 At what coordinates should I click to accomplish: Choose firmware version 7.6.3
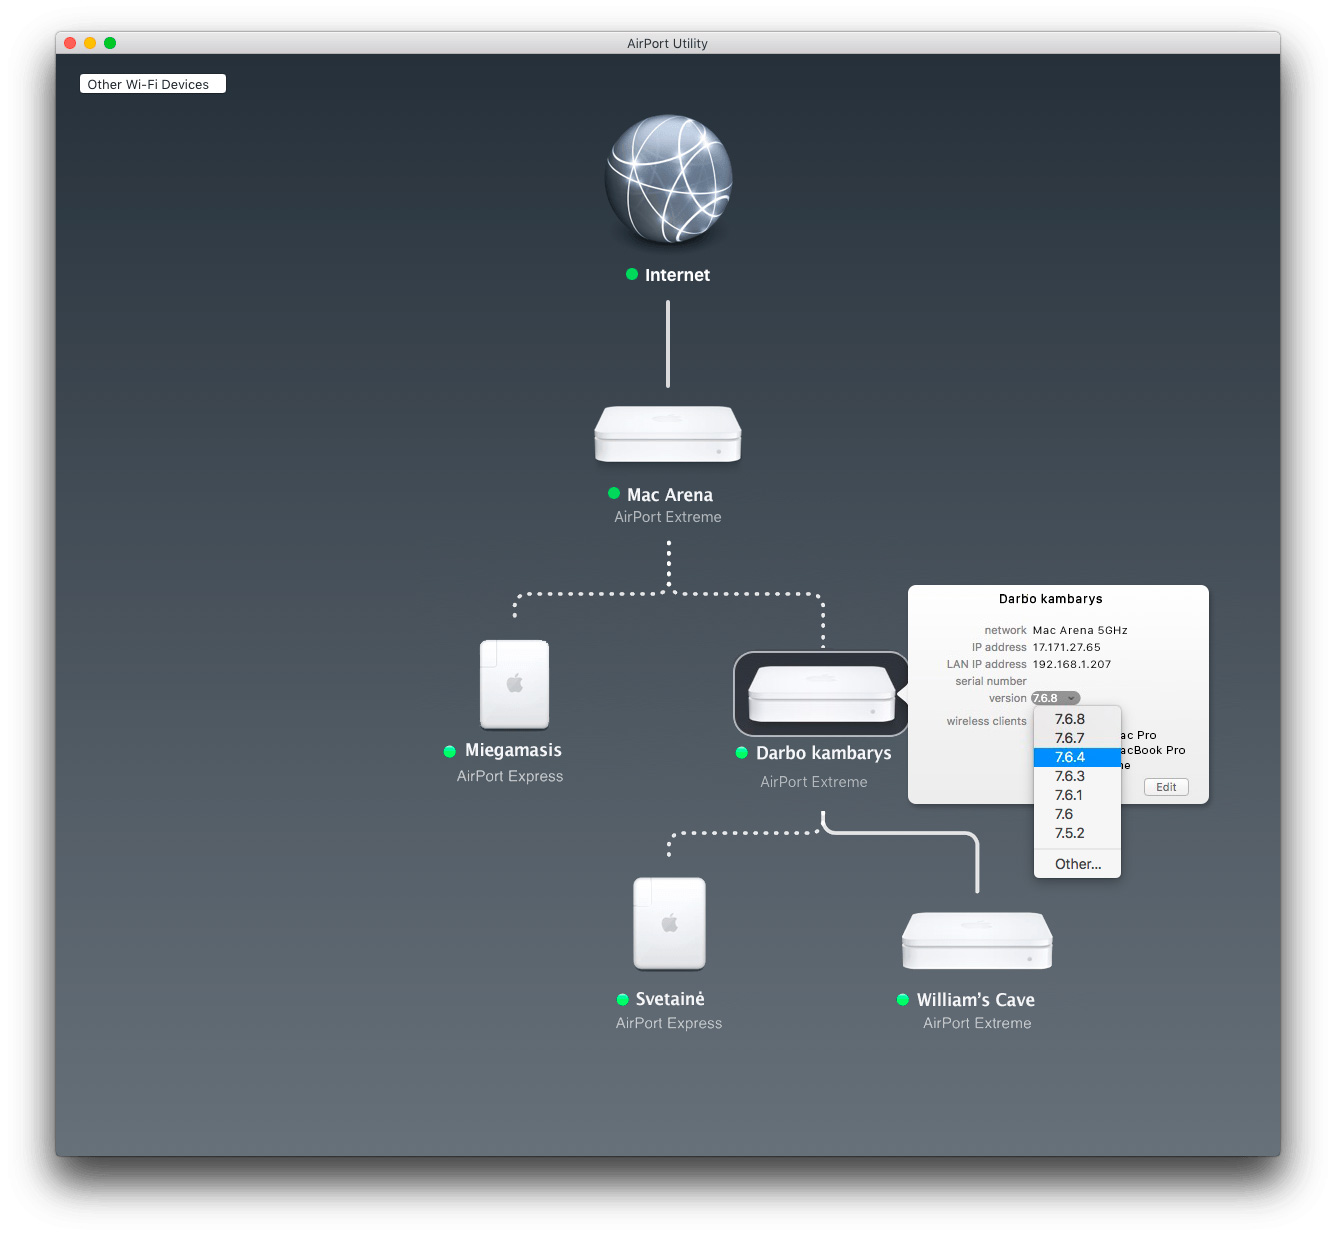1077,776
